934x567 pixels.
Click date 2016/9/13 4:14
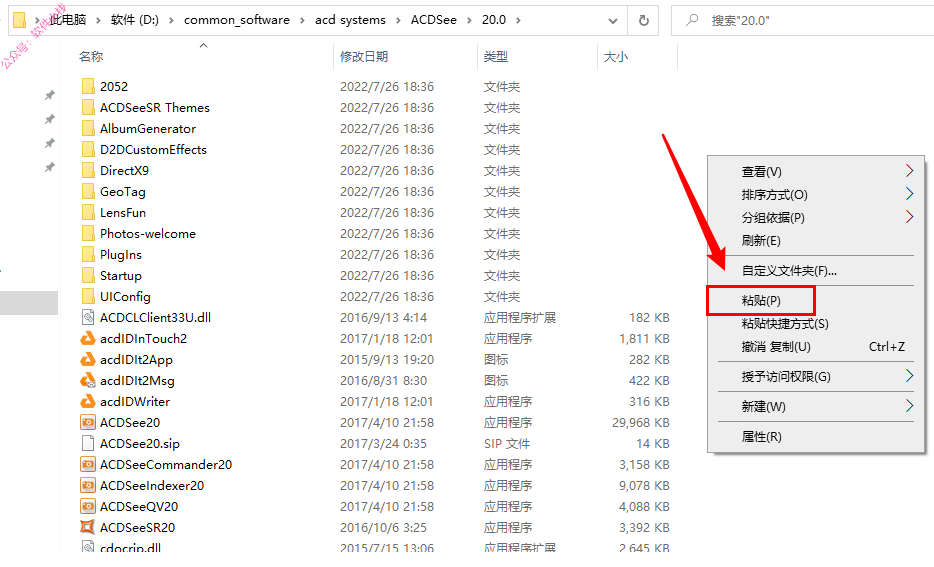[383, 317]
